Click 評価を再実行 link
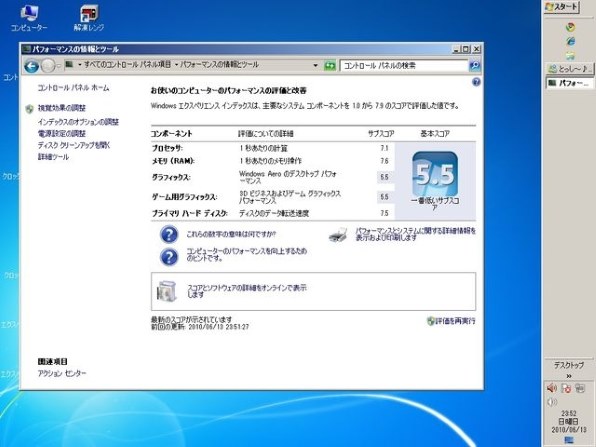The image size is (596, 447). coord(455,321)
